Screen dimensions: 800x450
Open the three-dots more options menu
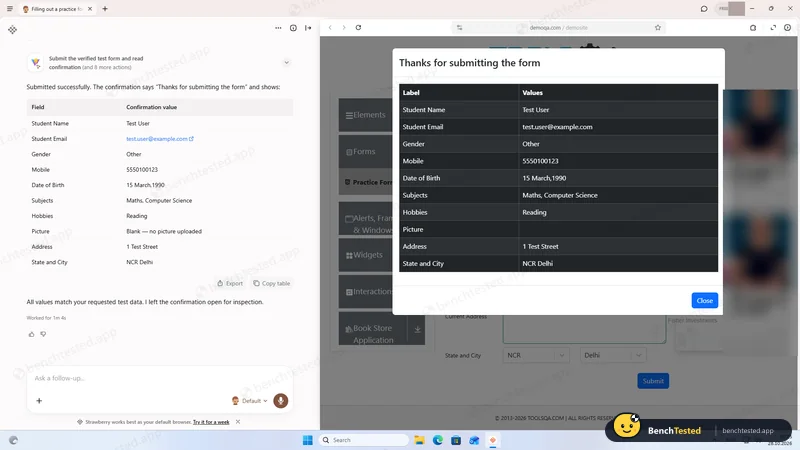278,28
